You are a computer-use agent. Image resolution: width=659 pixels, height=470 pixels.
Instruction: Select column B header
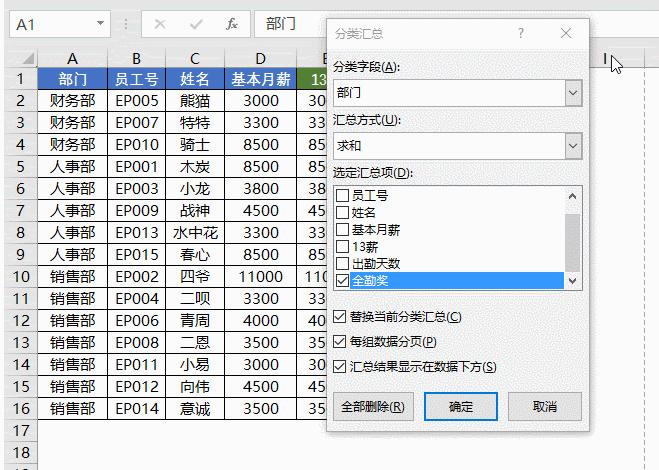coord(137,58)
